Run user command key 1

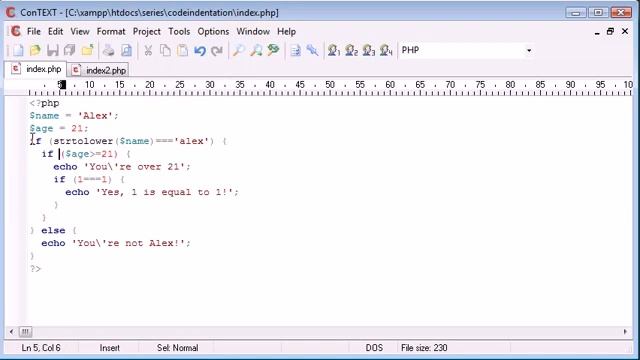click(334, 50)
